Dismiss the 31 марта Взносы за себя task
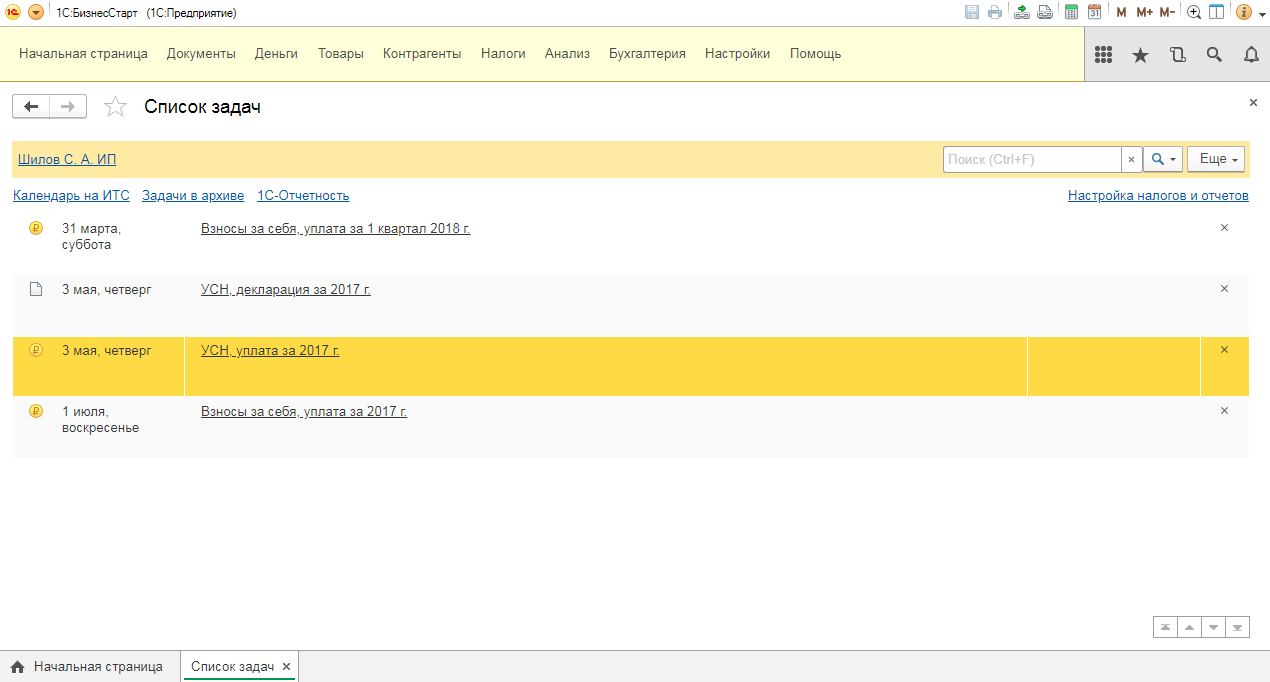 tap(1224, 228)
